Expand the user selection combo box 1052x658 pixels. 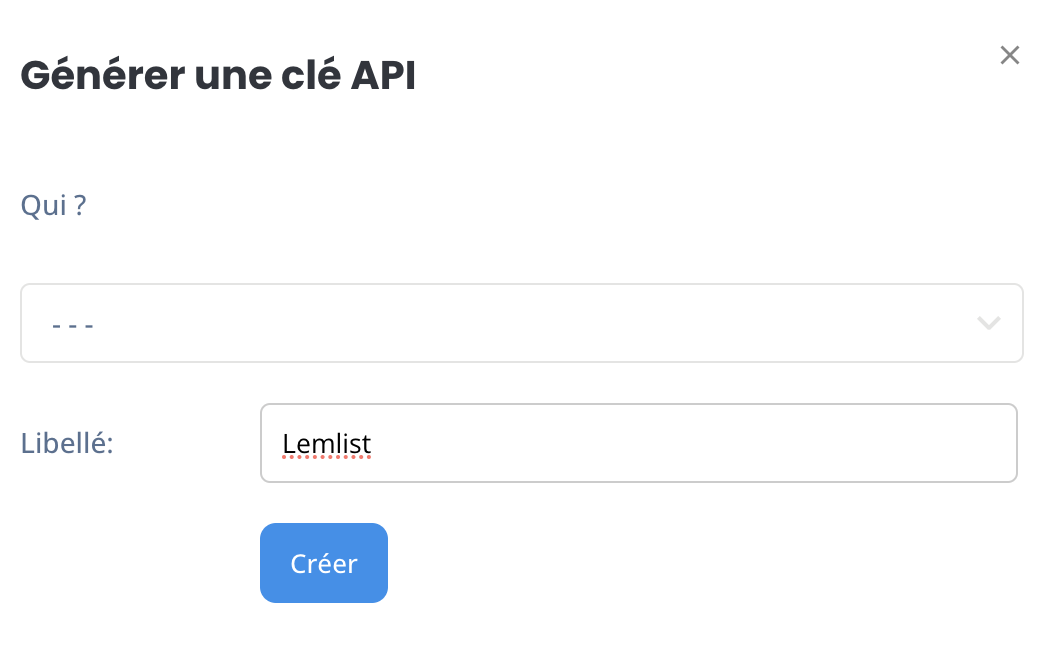(521, 323)
